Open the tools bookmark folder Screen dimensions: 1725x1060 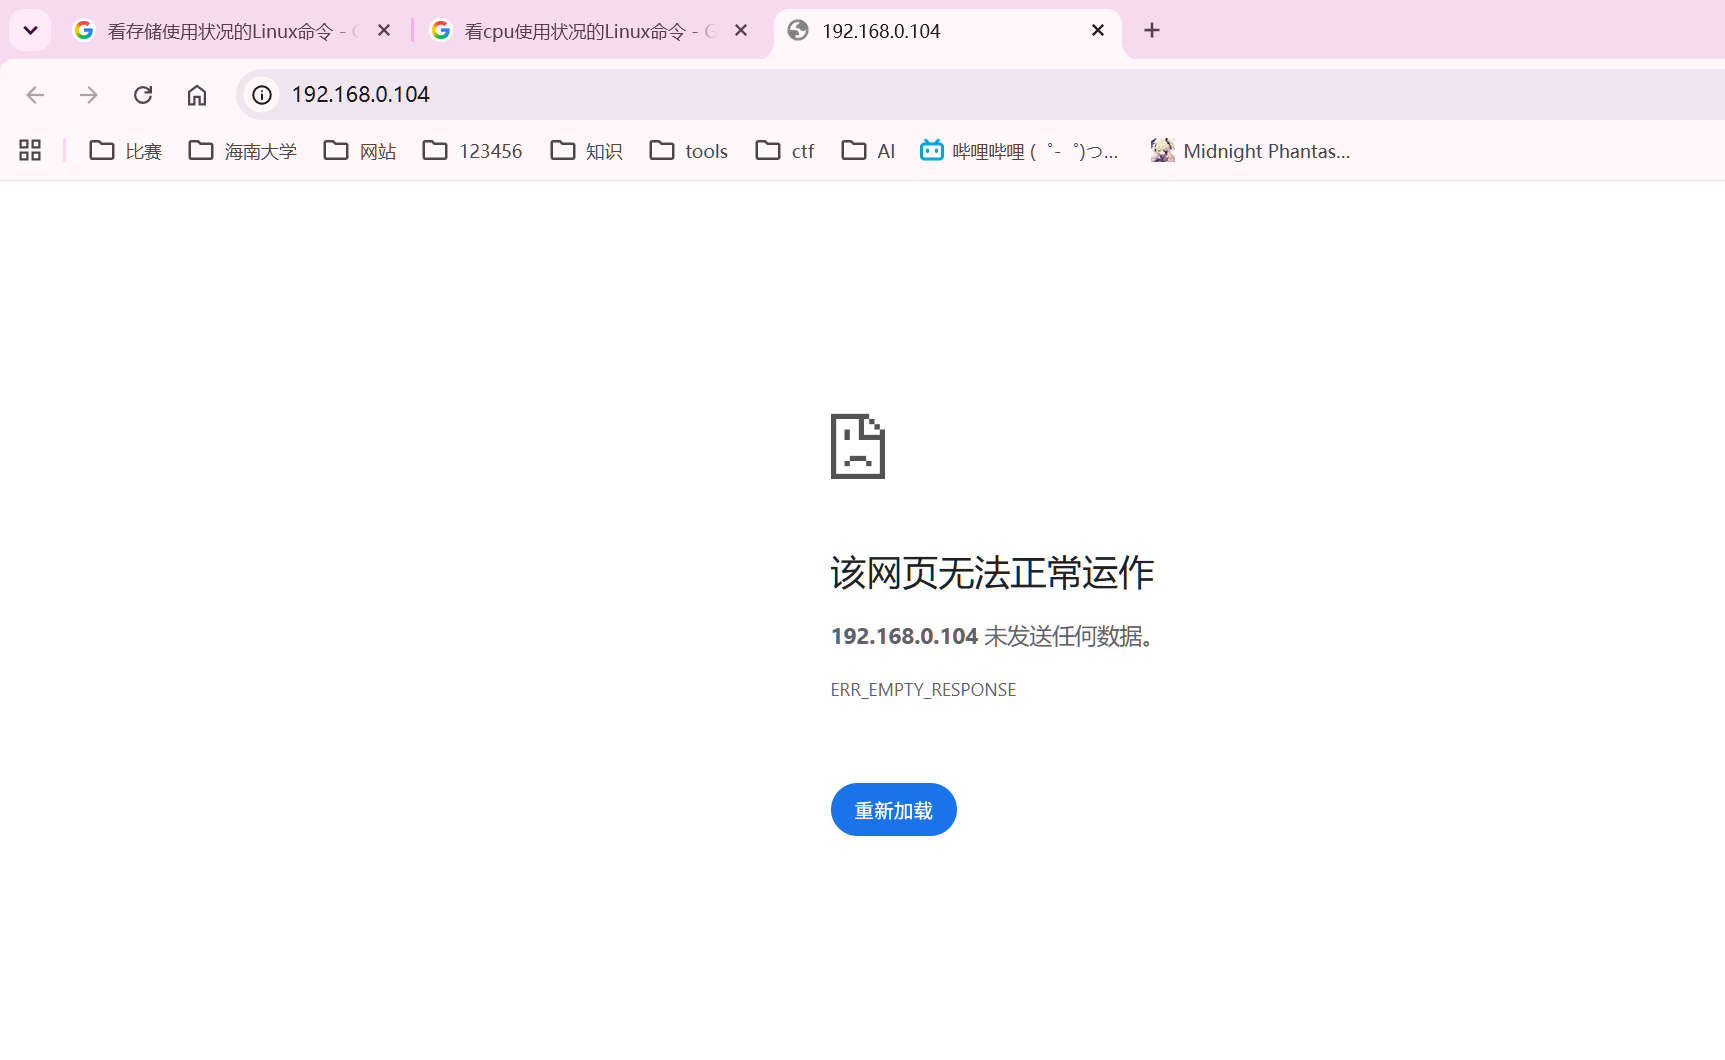pyautogui.click(x=689, y=151)
